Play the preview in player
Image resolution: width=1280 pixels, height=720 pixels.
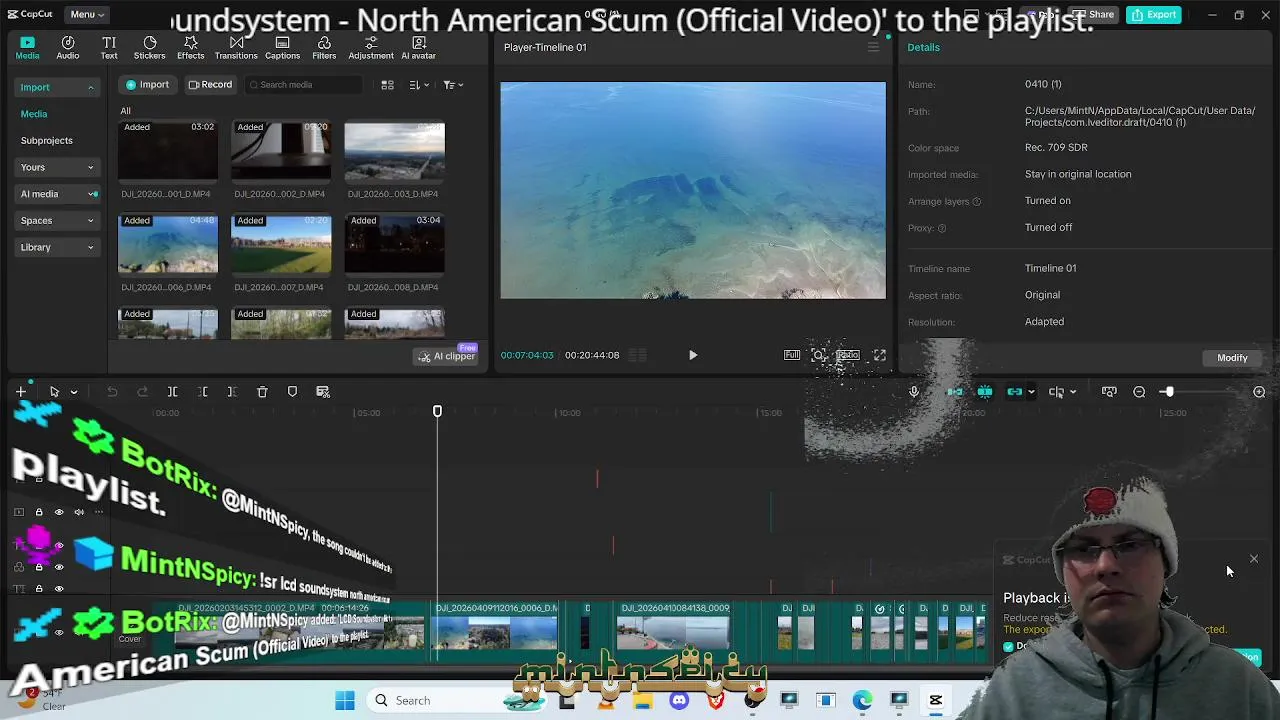click(693, 355)
